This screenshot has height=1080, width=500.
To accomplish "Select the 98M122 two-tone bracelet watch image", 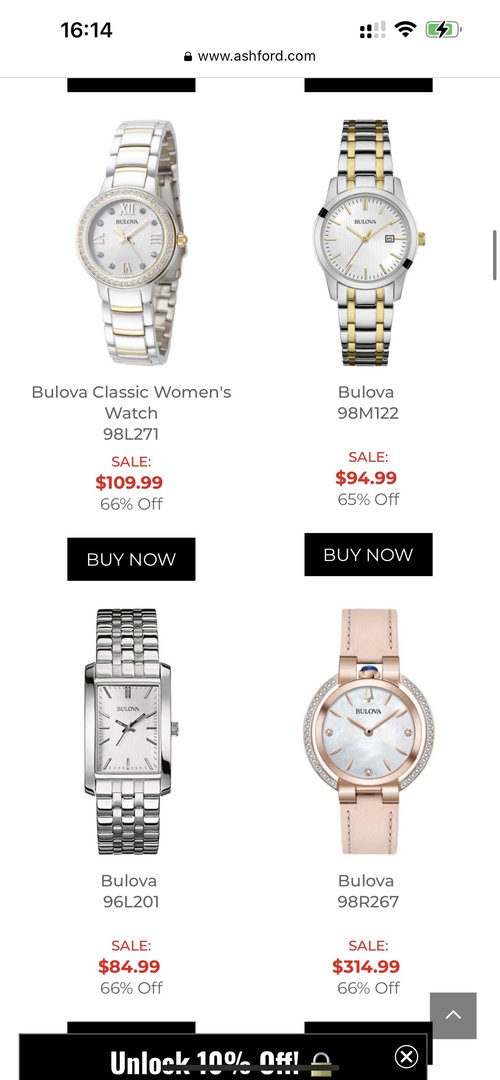I will coord(368,242).
